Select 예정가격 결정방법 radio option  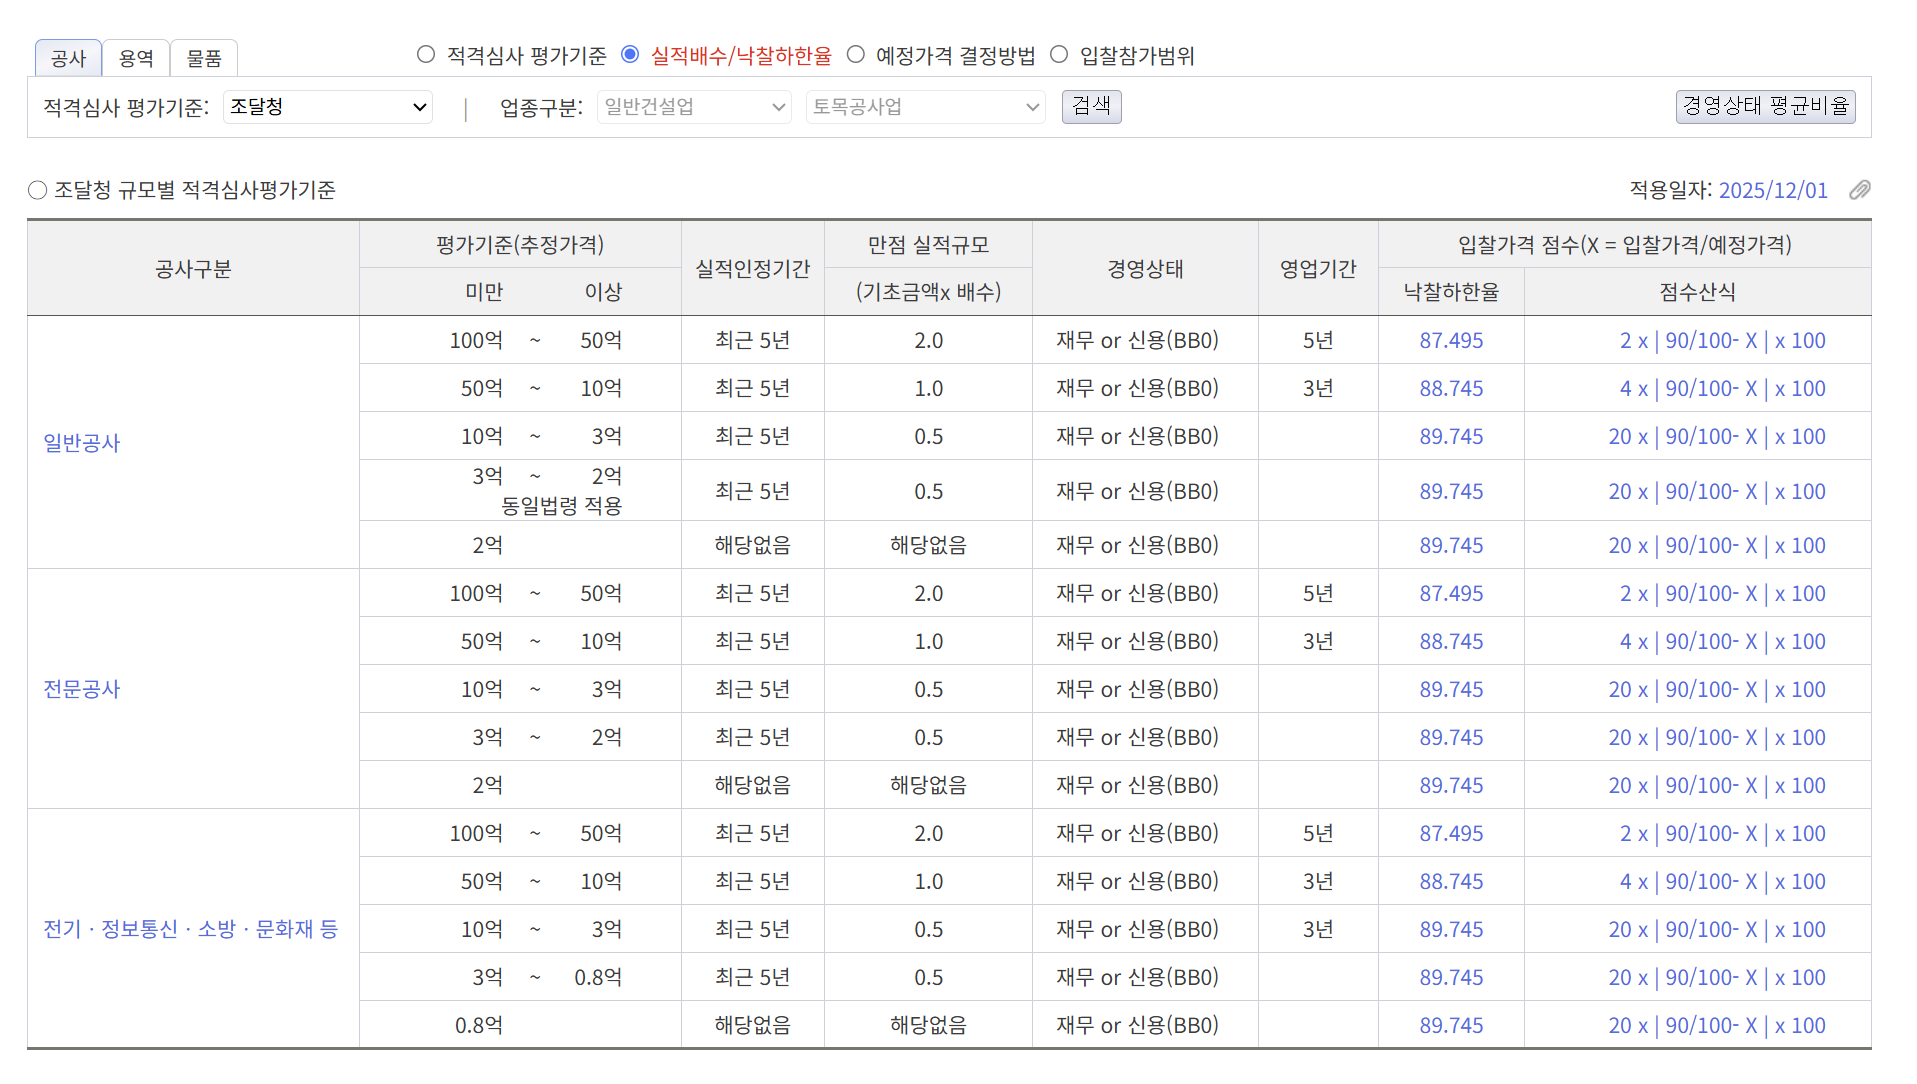(x=856, y=55)
